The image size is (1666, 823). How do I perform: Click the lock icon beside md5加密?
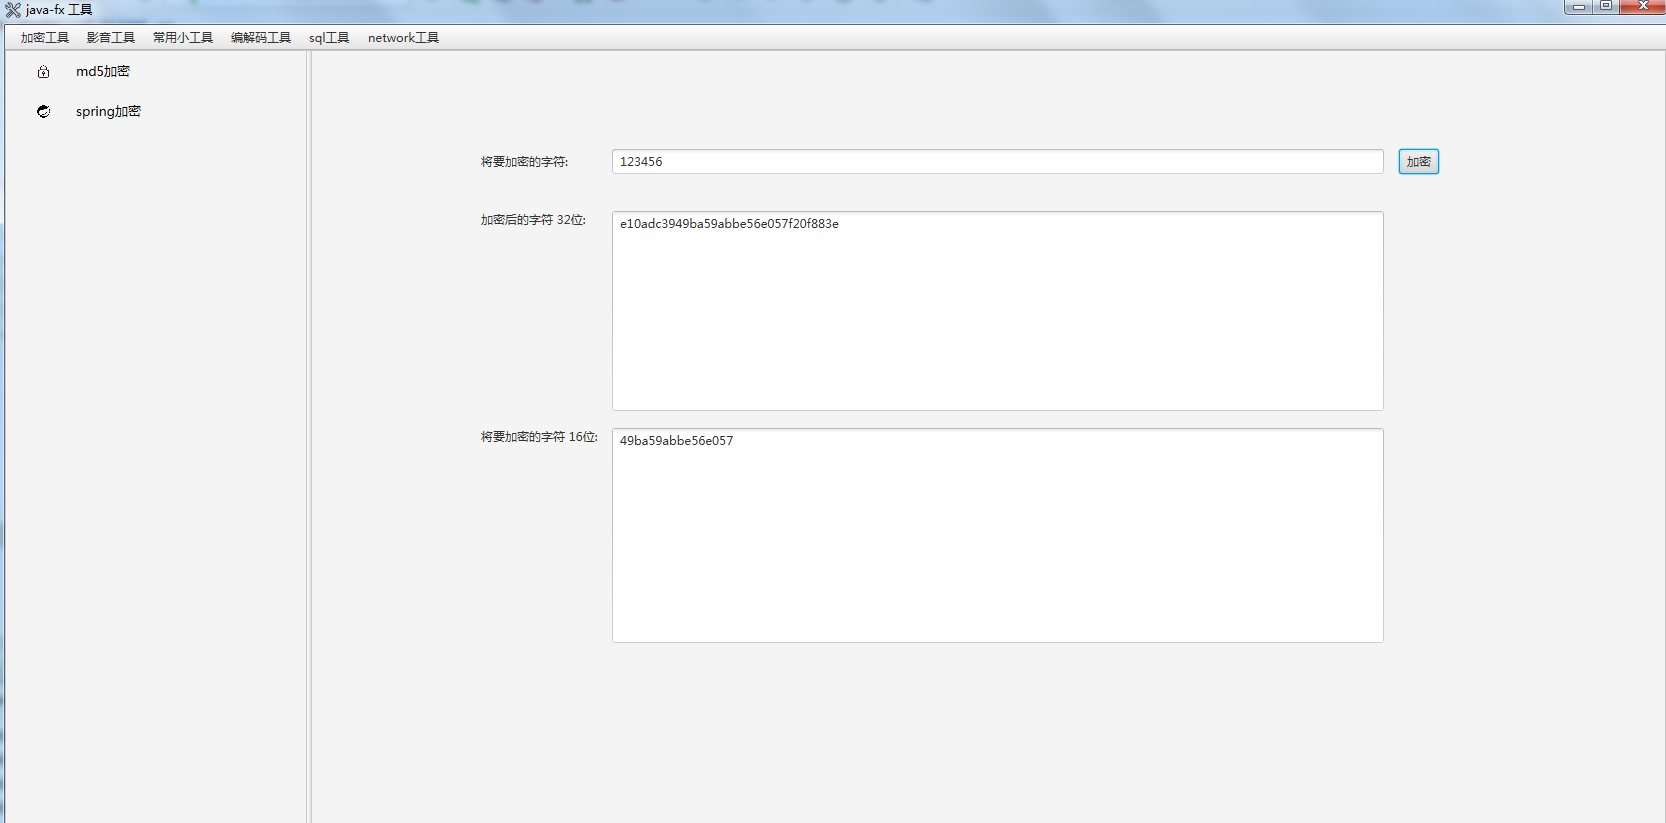pyautogui.click(x=43, y=72)
